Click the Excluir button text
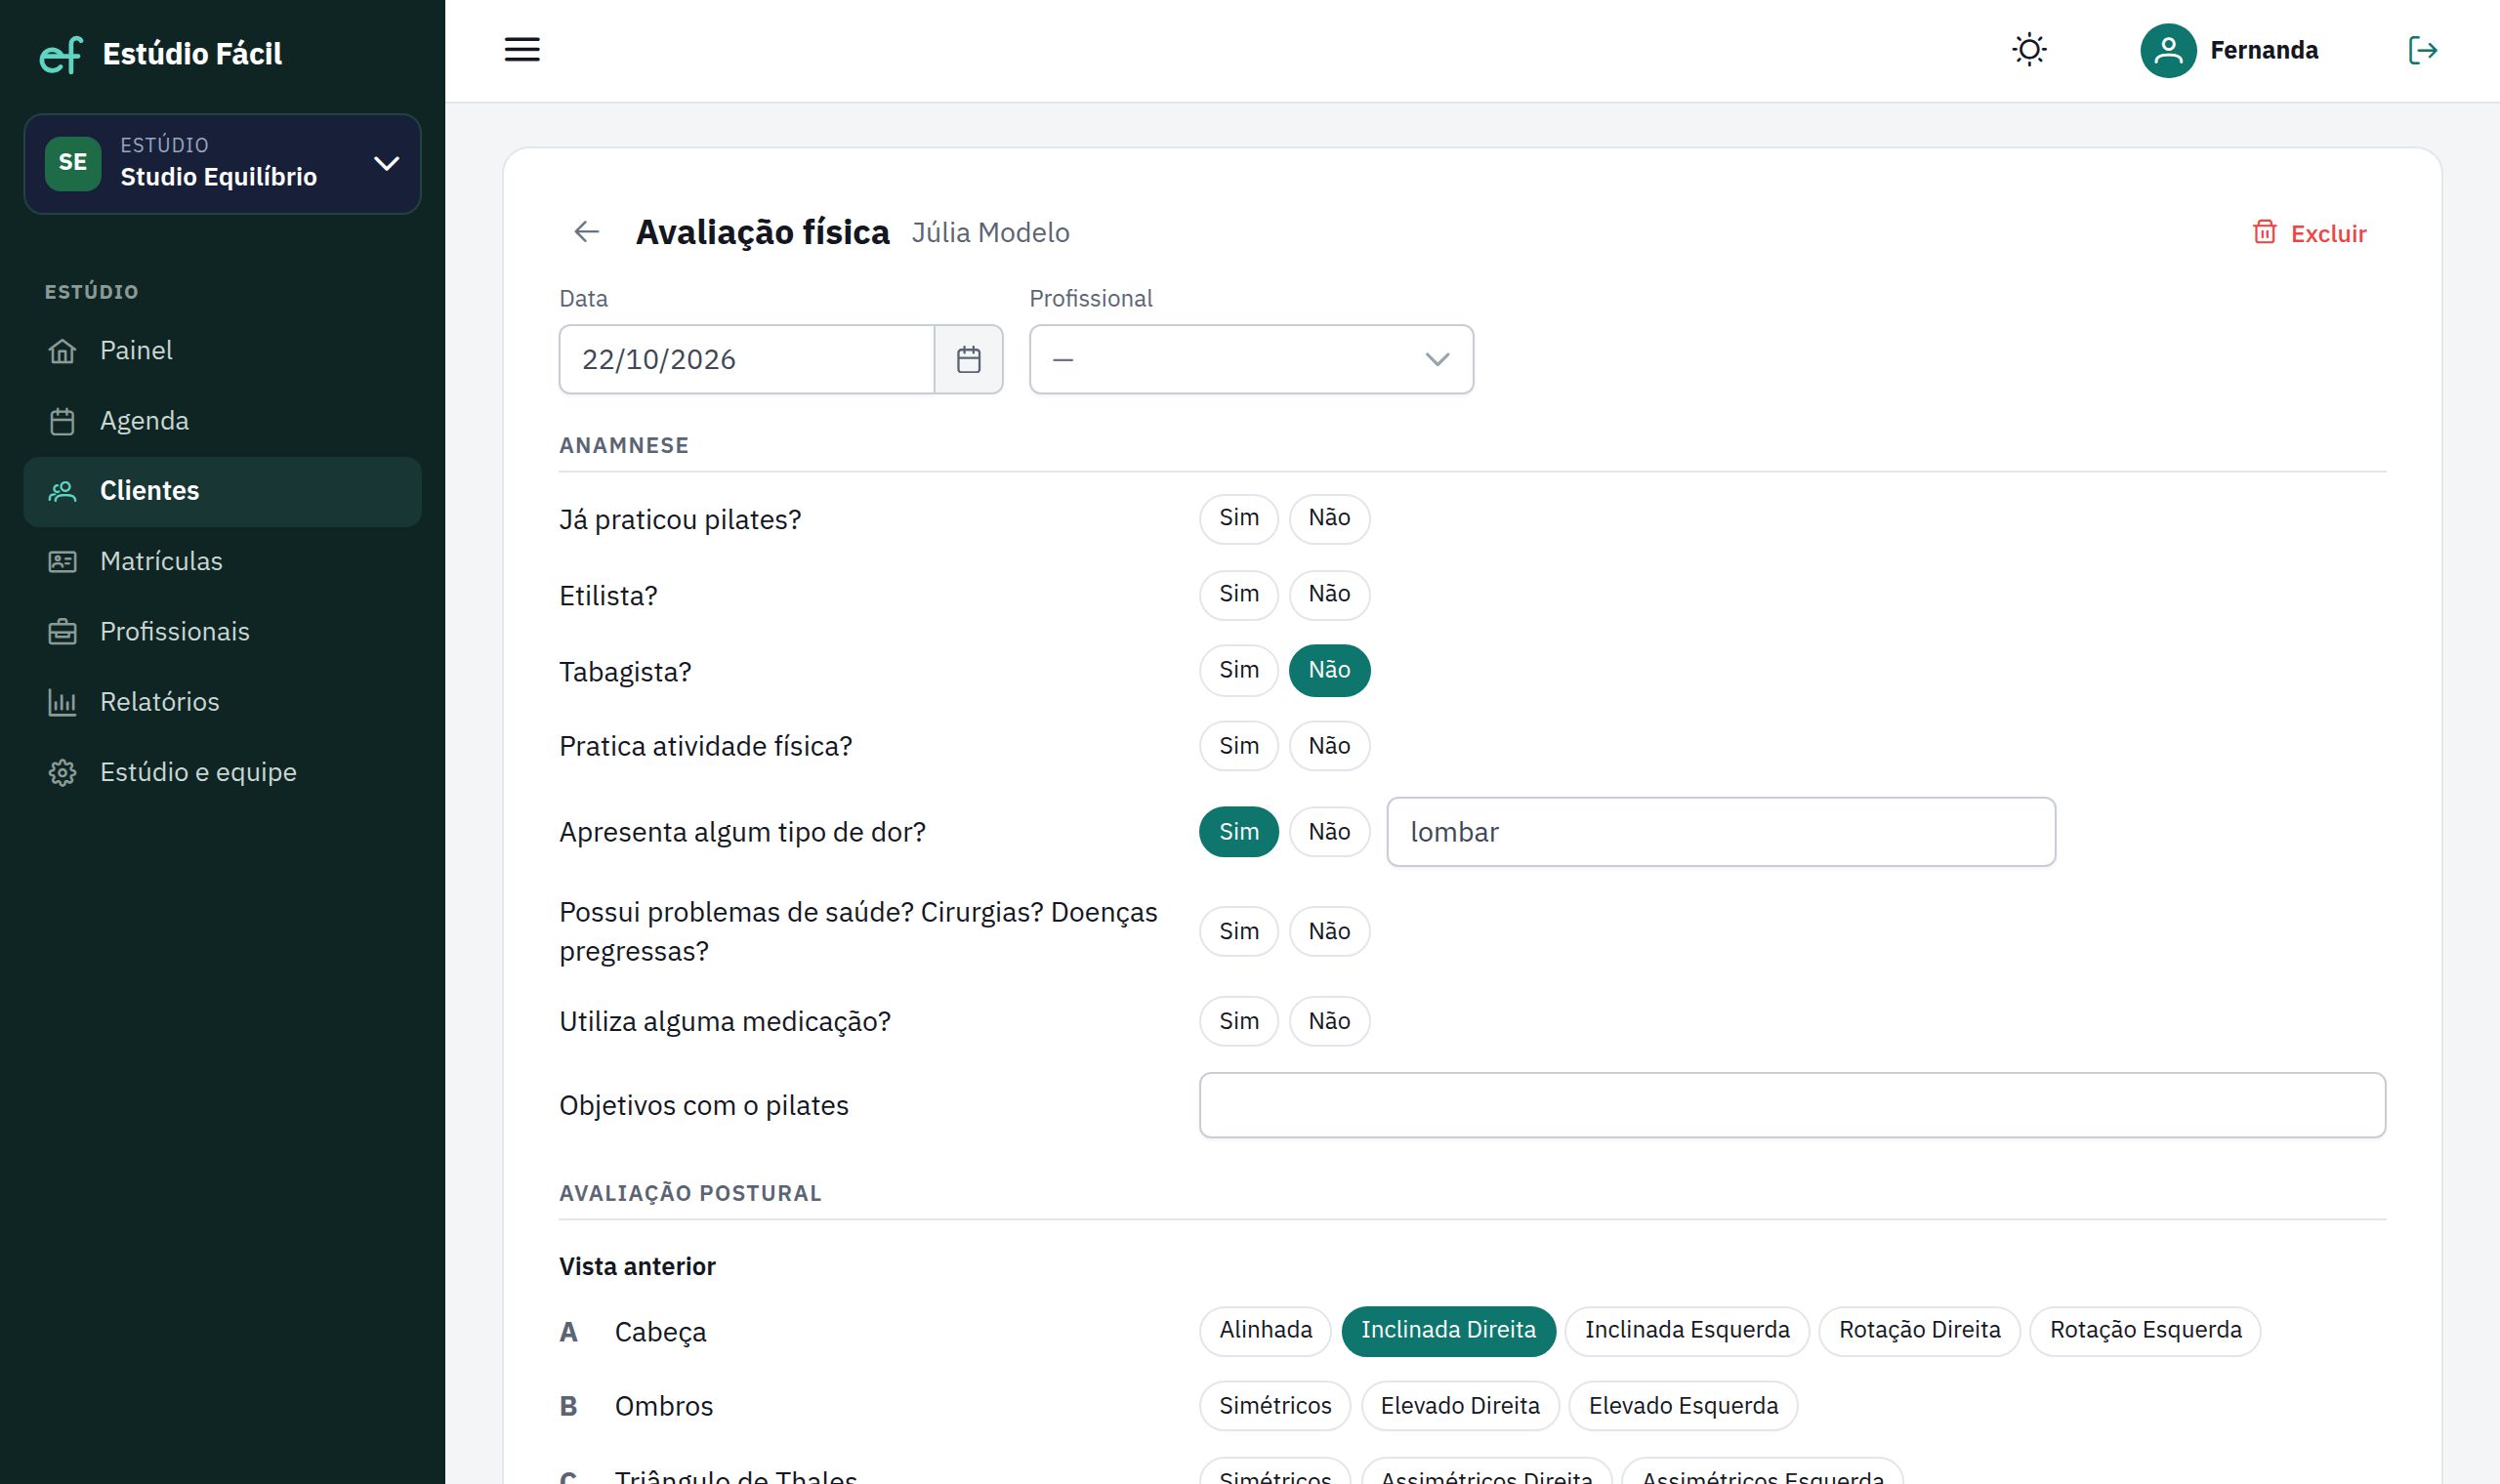Viewport: 2500px width, 1484px height. 2328,233
